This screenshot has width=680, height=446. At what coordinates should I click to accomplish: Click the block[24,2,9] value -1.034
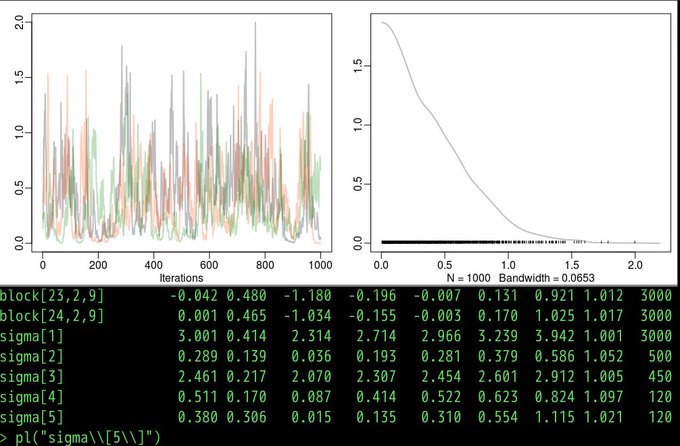click(x=307, y=315)
